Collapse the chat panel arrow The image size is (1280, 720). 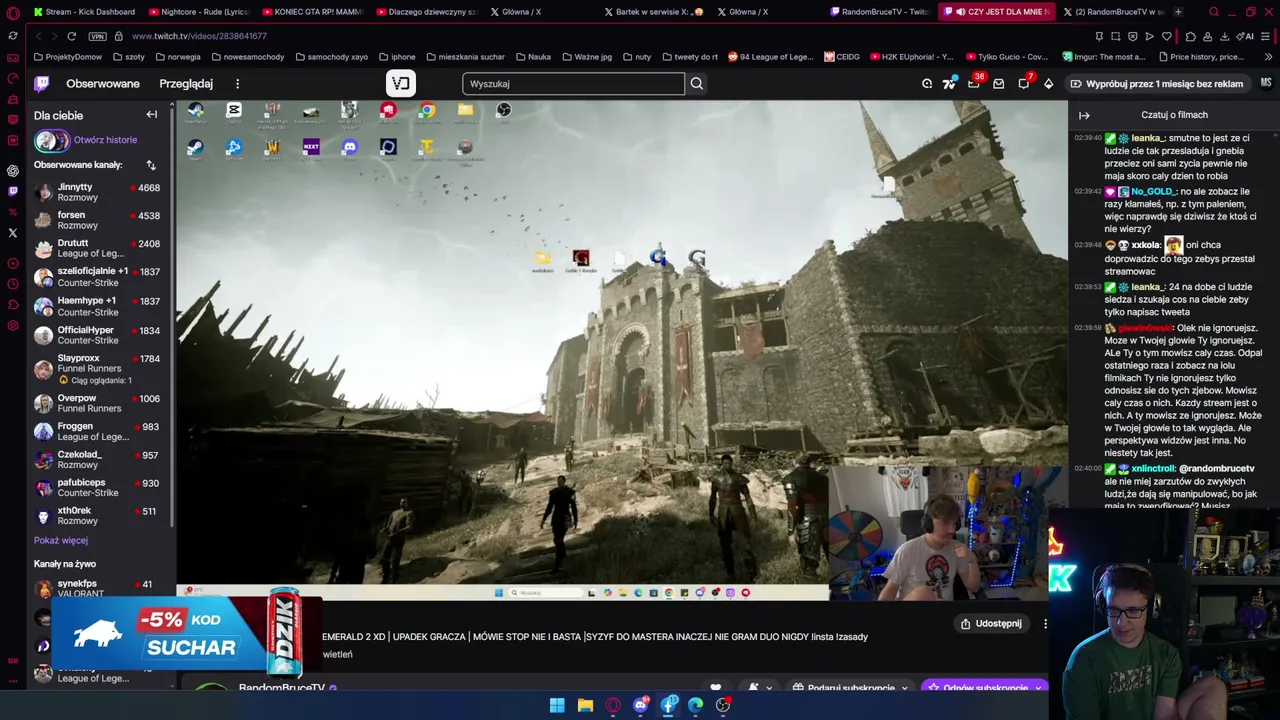(x=1084, y=115)
